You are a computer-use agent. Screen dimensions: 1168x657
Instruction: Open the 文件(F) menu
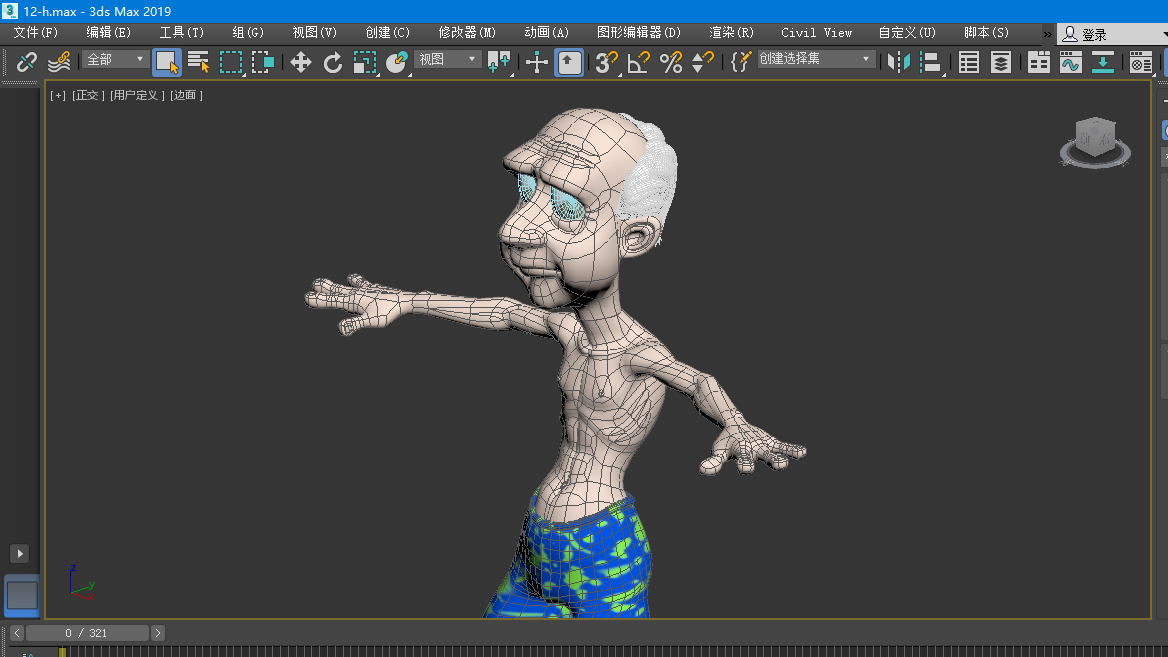[35, 33]
